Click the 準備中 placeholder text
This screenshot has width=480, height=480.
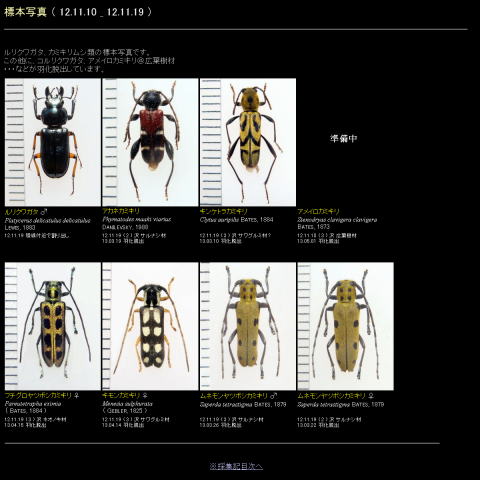(x=343, y=138)
